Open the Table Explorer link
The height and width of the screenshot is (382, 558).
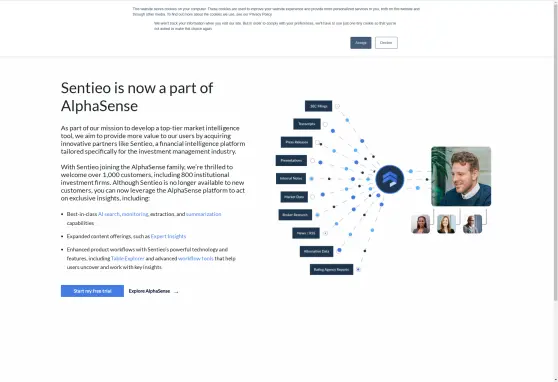(x=127, y=258)
